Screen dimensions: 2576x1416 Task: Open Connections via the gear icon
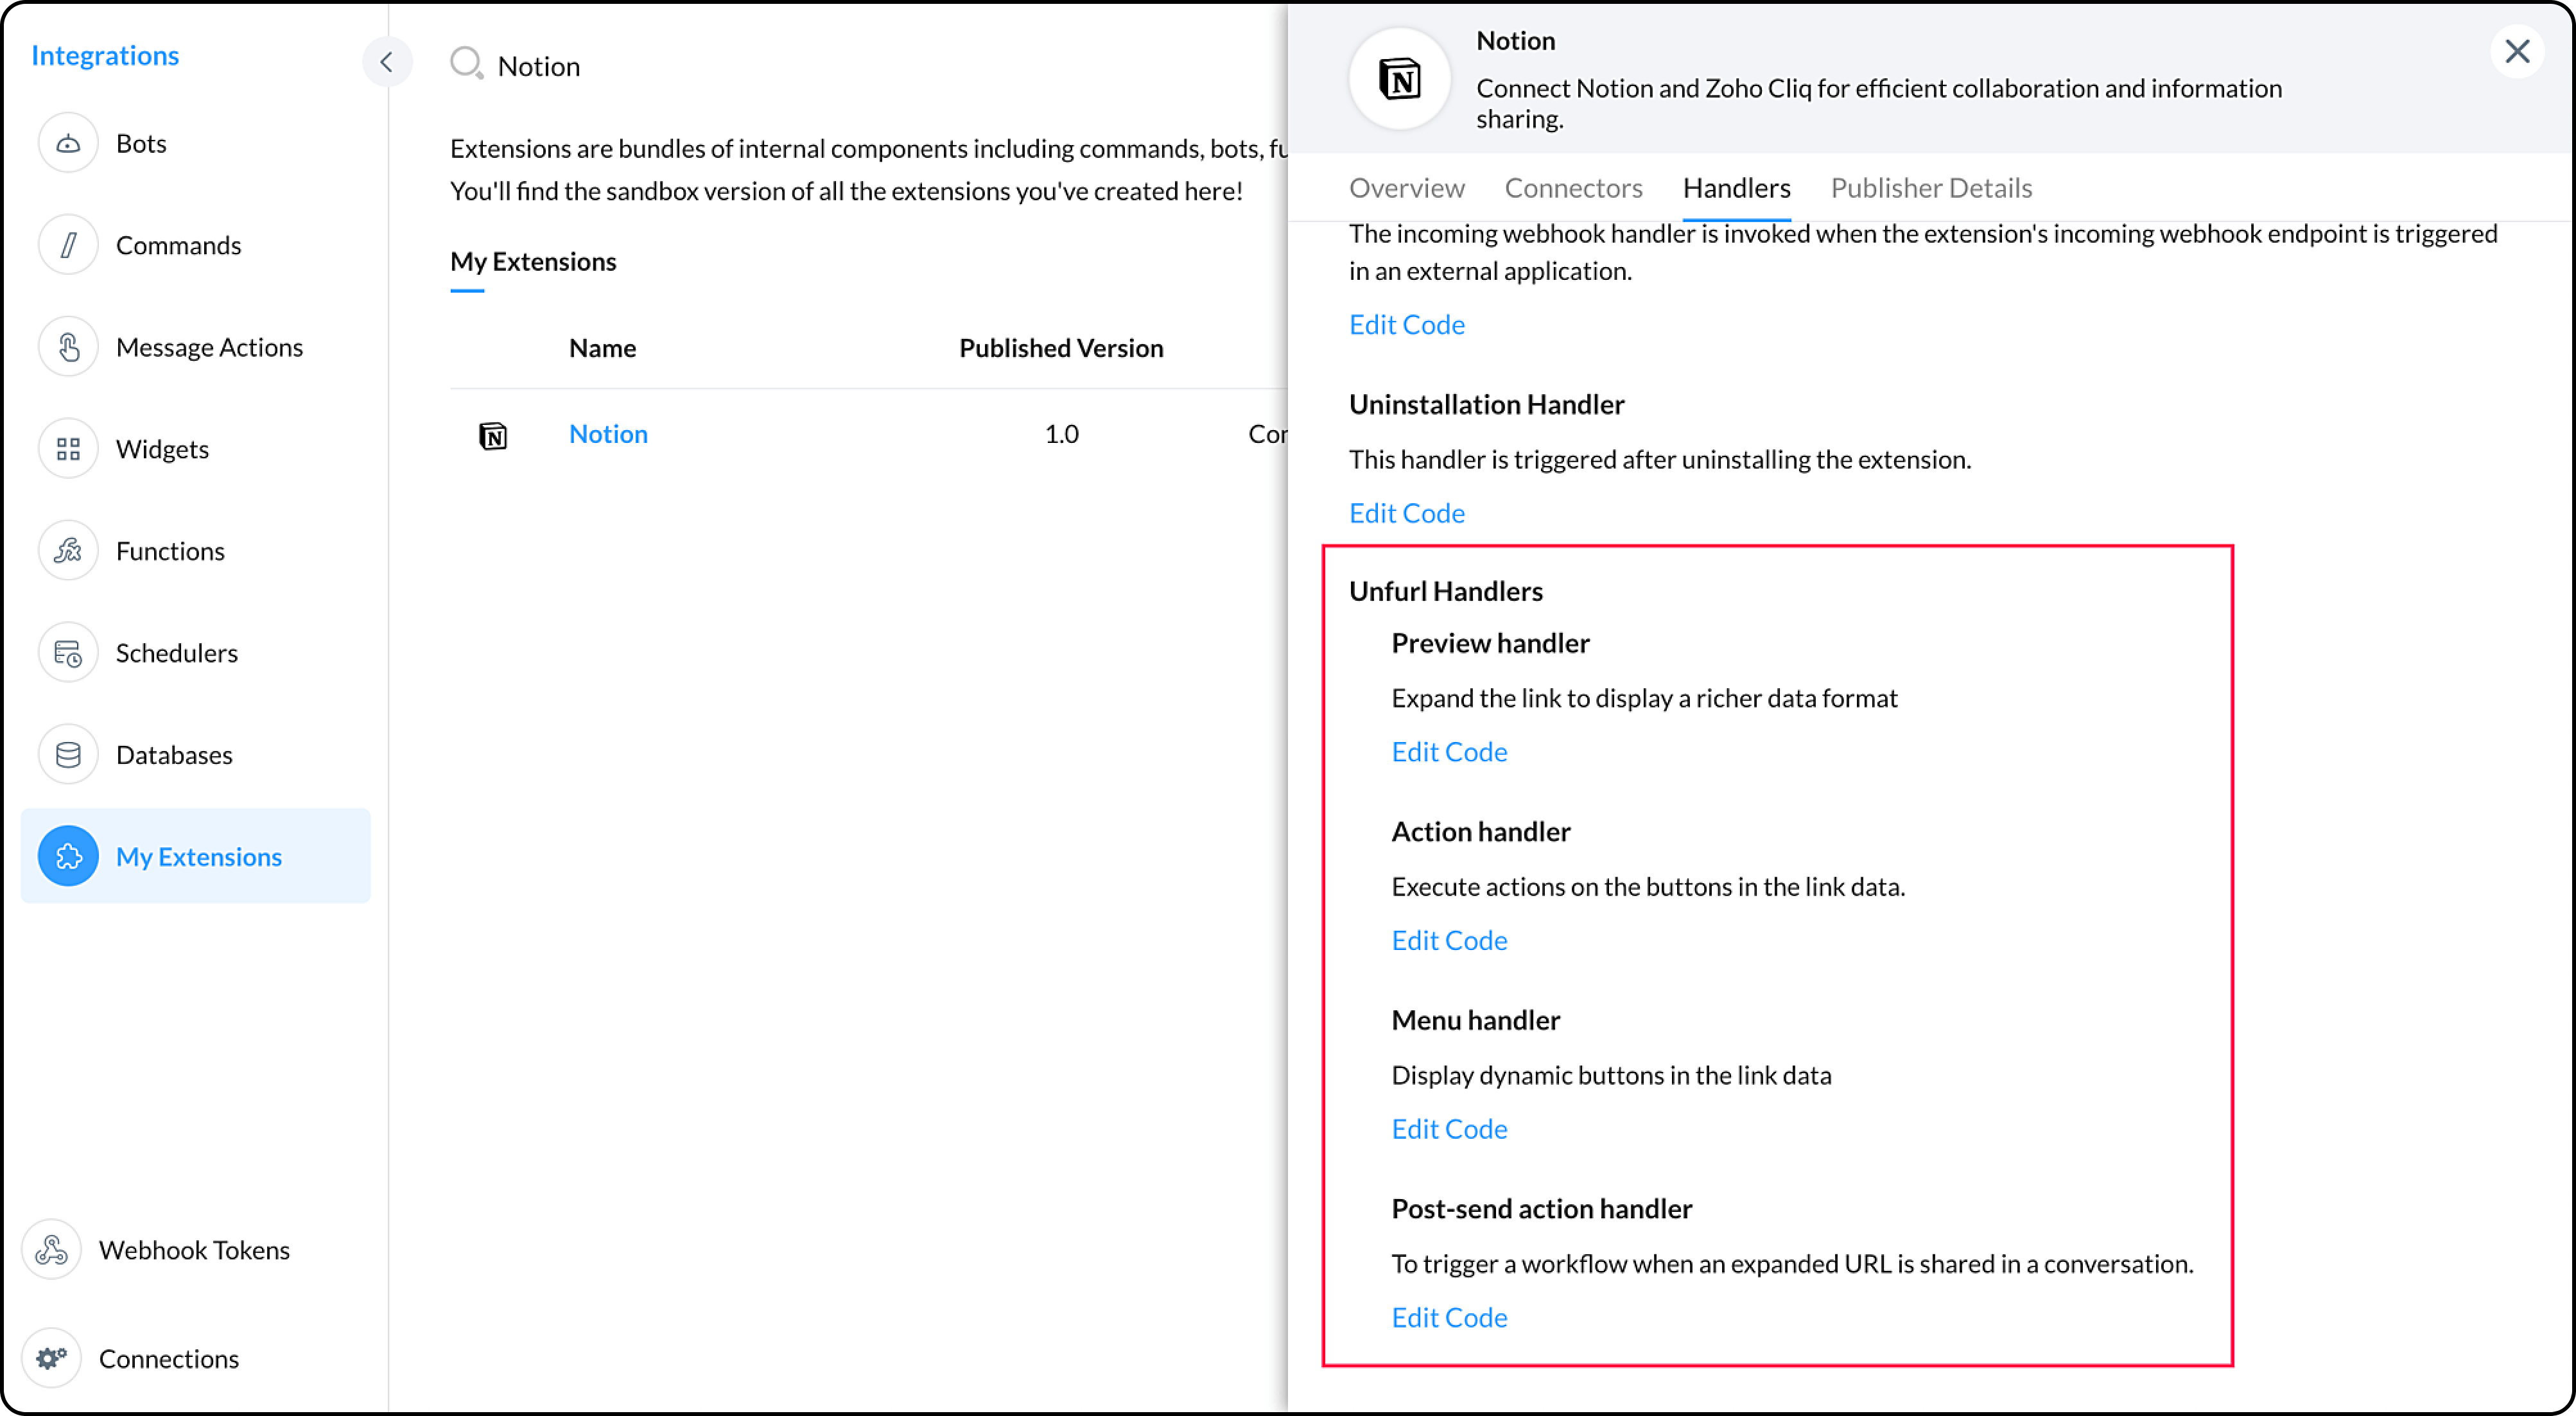[x=51, y=1359]
